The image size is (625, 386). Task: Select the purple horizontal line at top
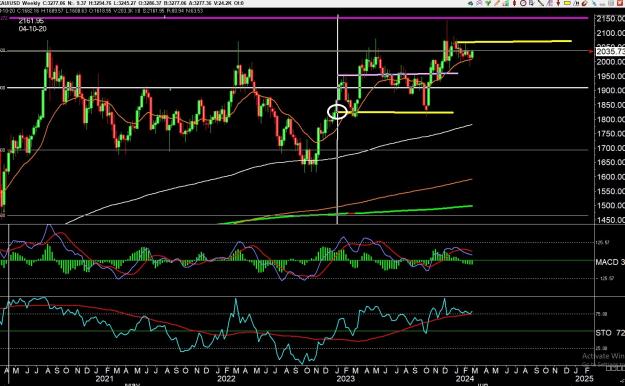click(299, 18)
